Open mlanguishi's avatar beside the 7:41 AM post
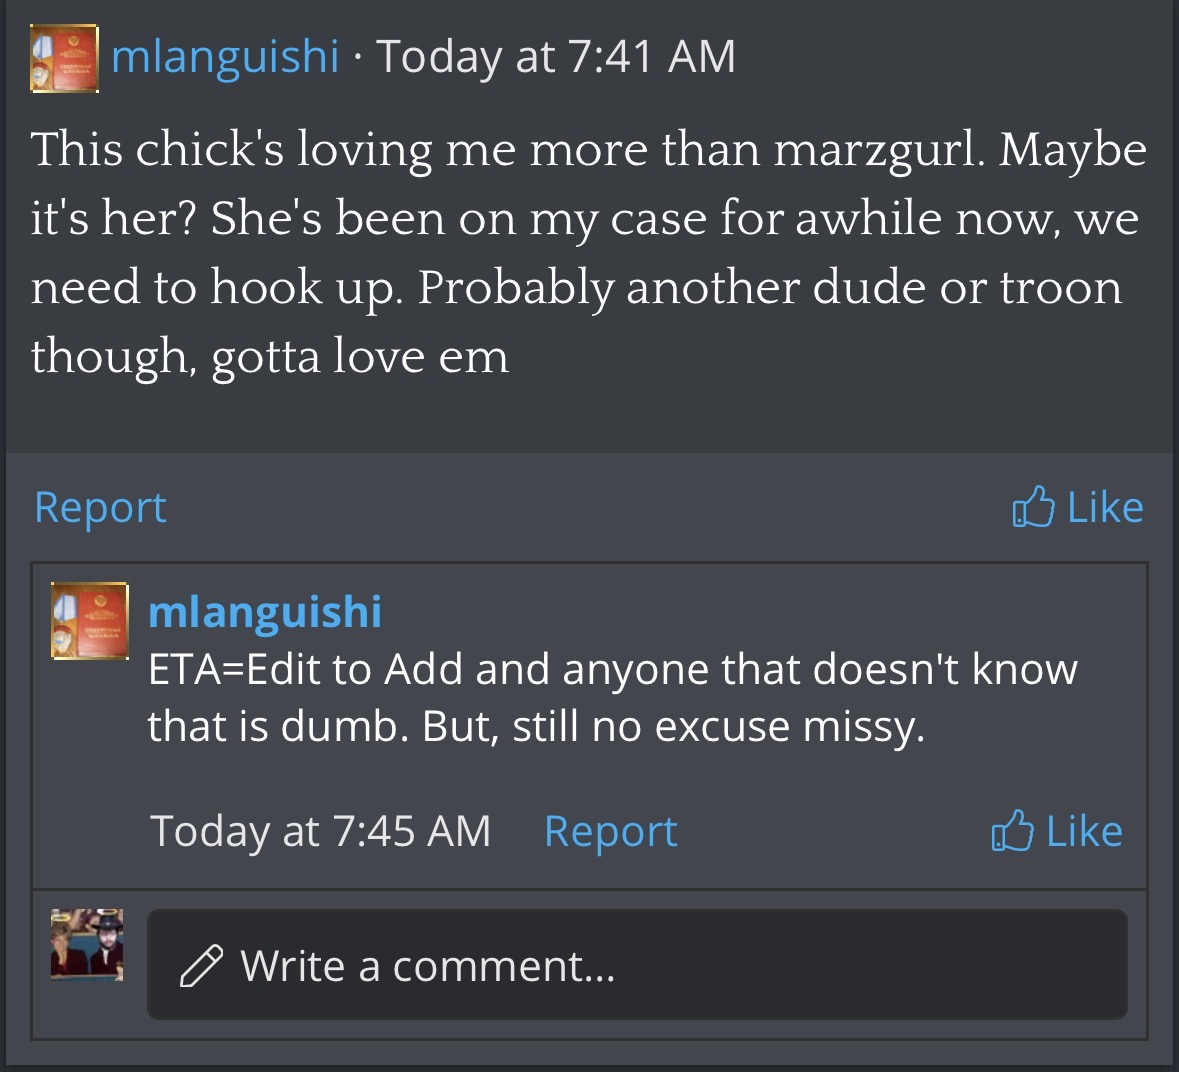The image size is (1179, 1072). 64,58
